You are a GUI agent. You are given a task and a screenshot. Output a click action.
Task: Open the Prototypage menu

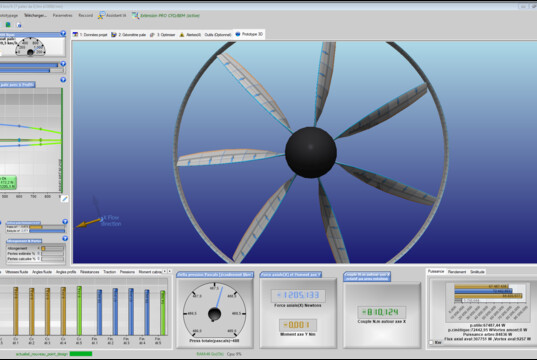[x=8, y=15]
